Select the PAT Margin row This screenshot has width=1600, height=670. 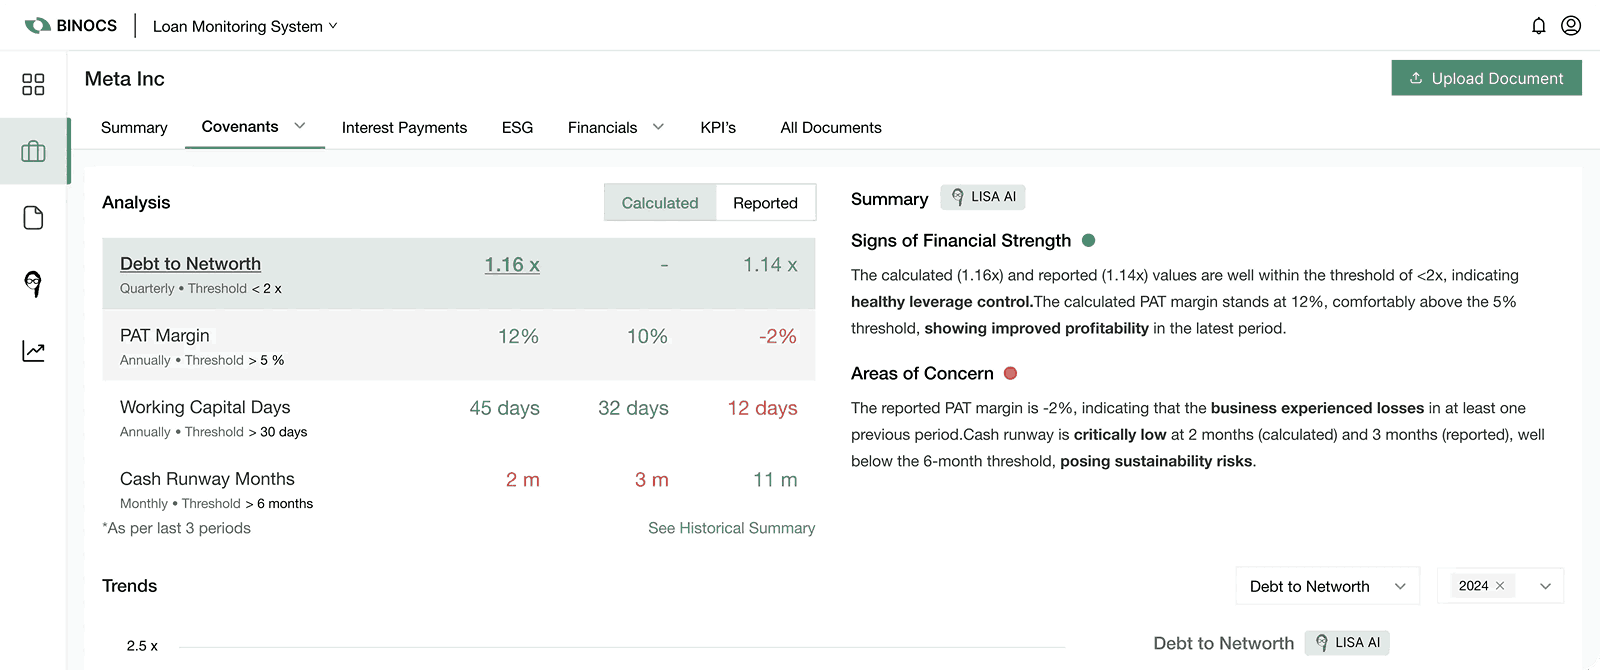pos(459,345)
